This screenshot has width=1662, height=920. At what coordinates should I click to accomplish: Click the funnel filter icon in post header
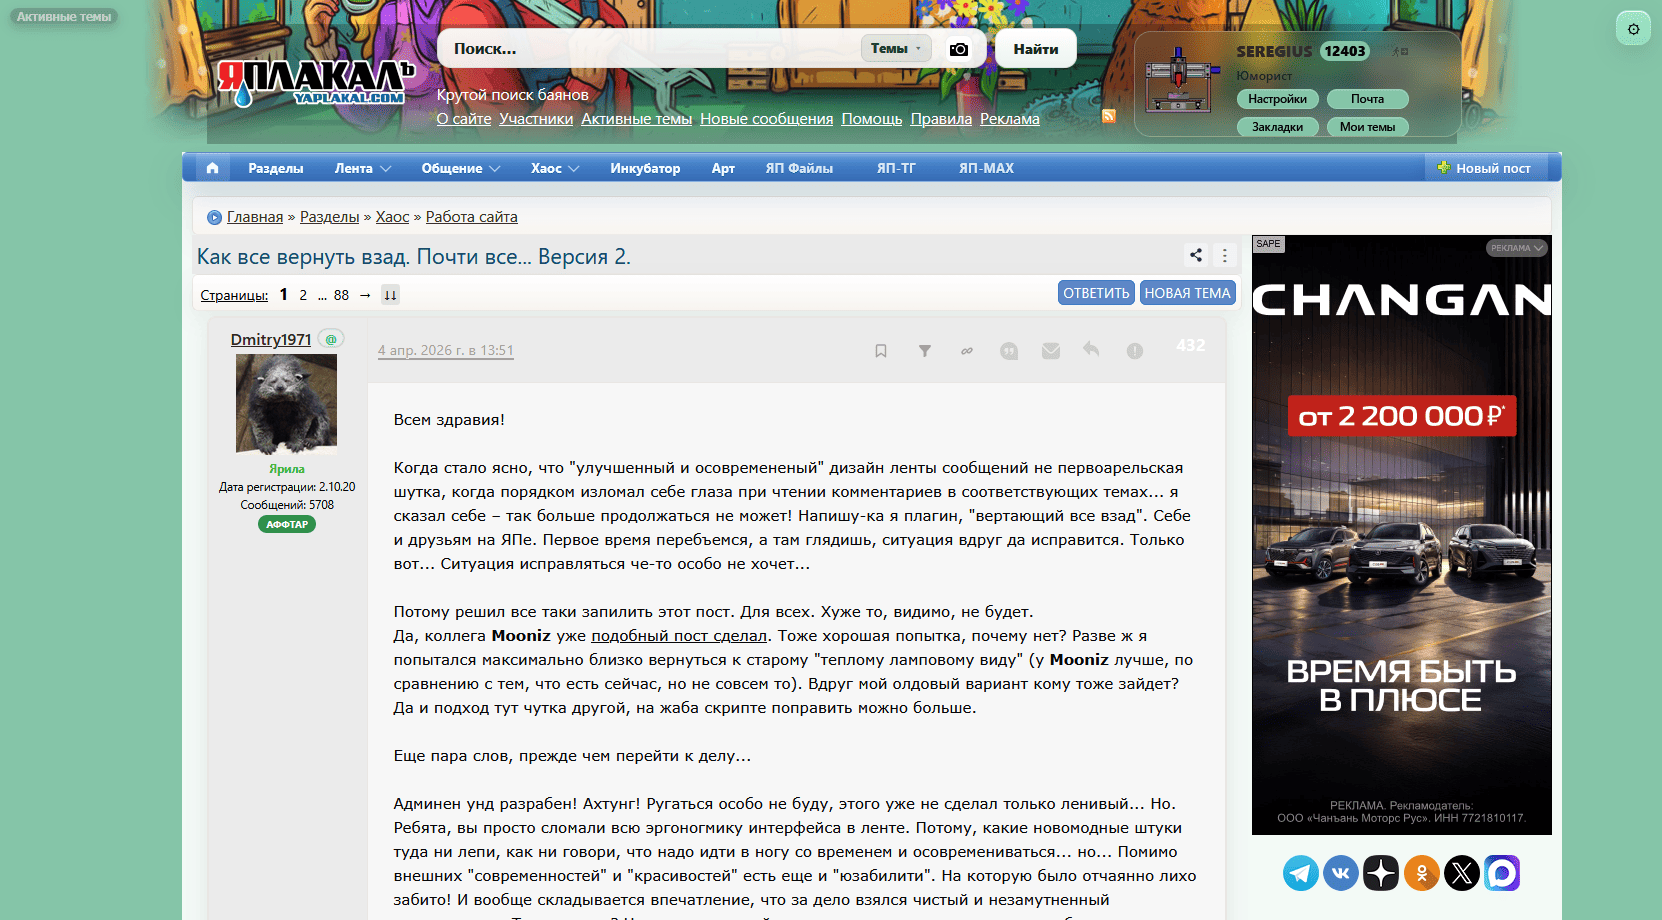tap(925, 351)
